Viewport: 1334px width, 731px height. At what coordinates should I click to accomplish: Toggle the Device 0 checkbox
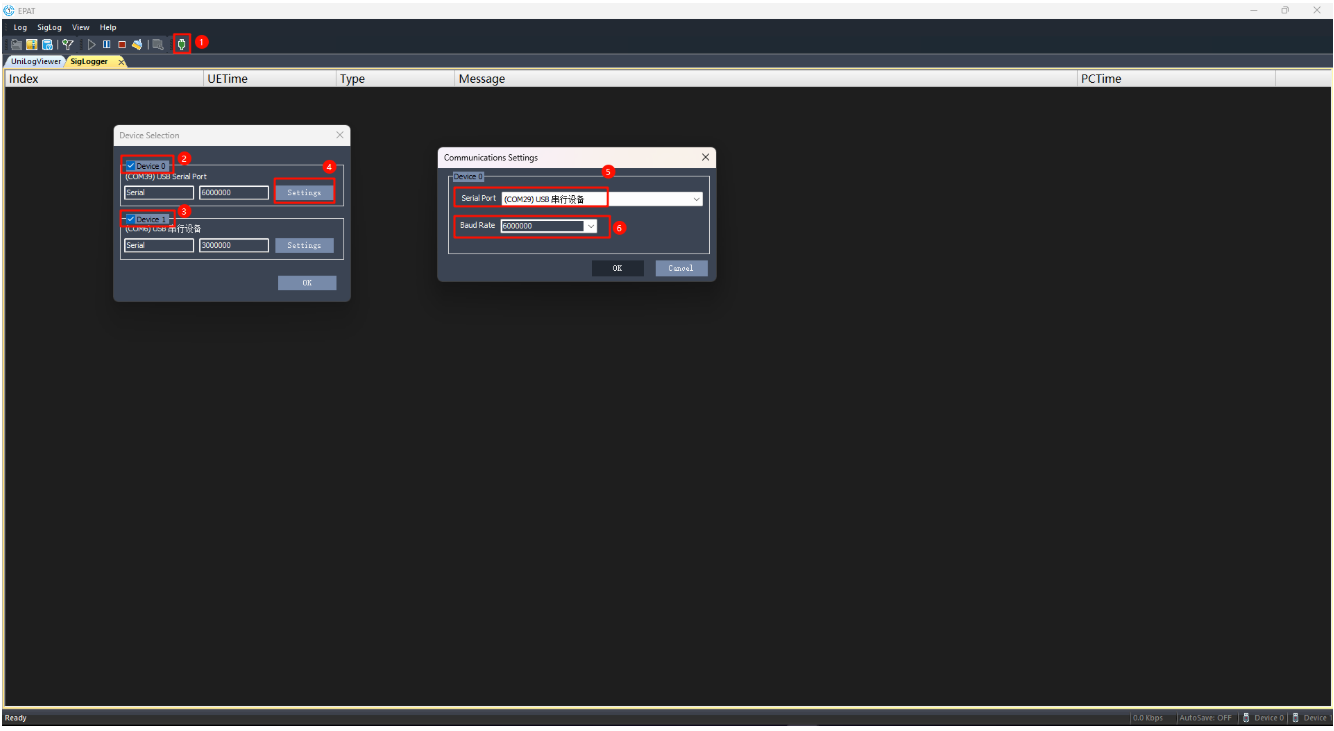point(131,166)
